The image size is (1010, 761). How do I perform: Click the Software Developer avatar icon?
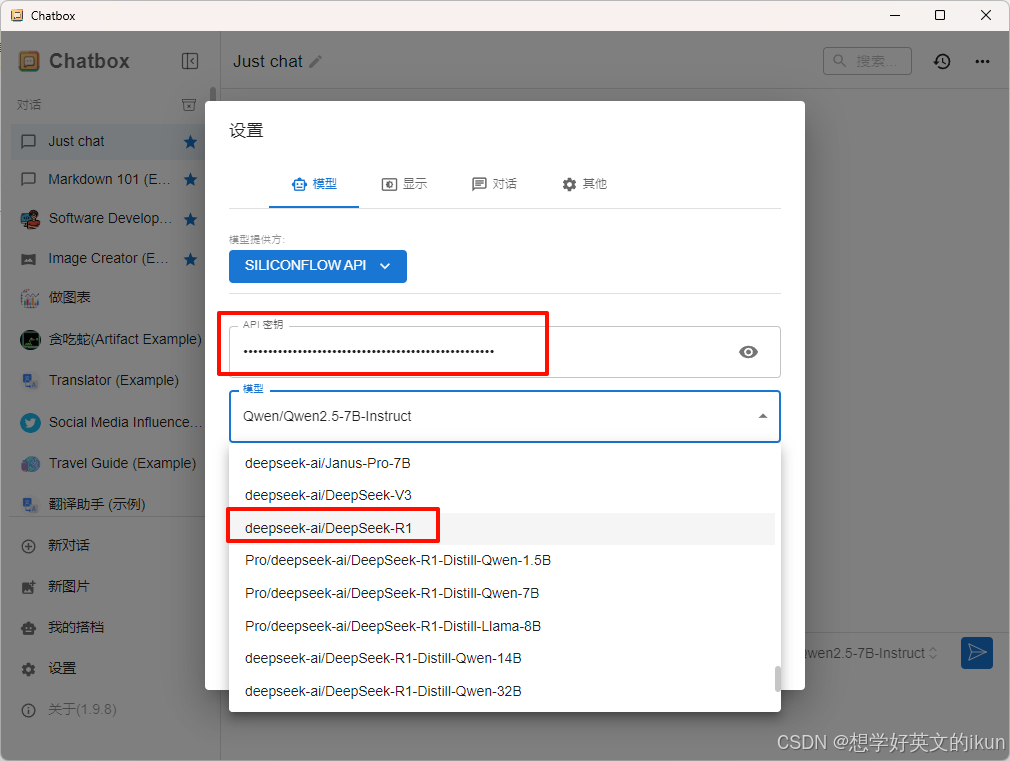pos(30,219)
